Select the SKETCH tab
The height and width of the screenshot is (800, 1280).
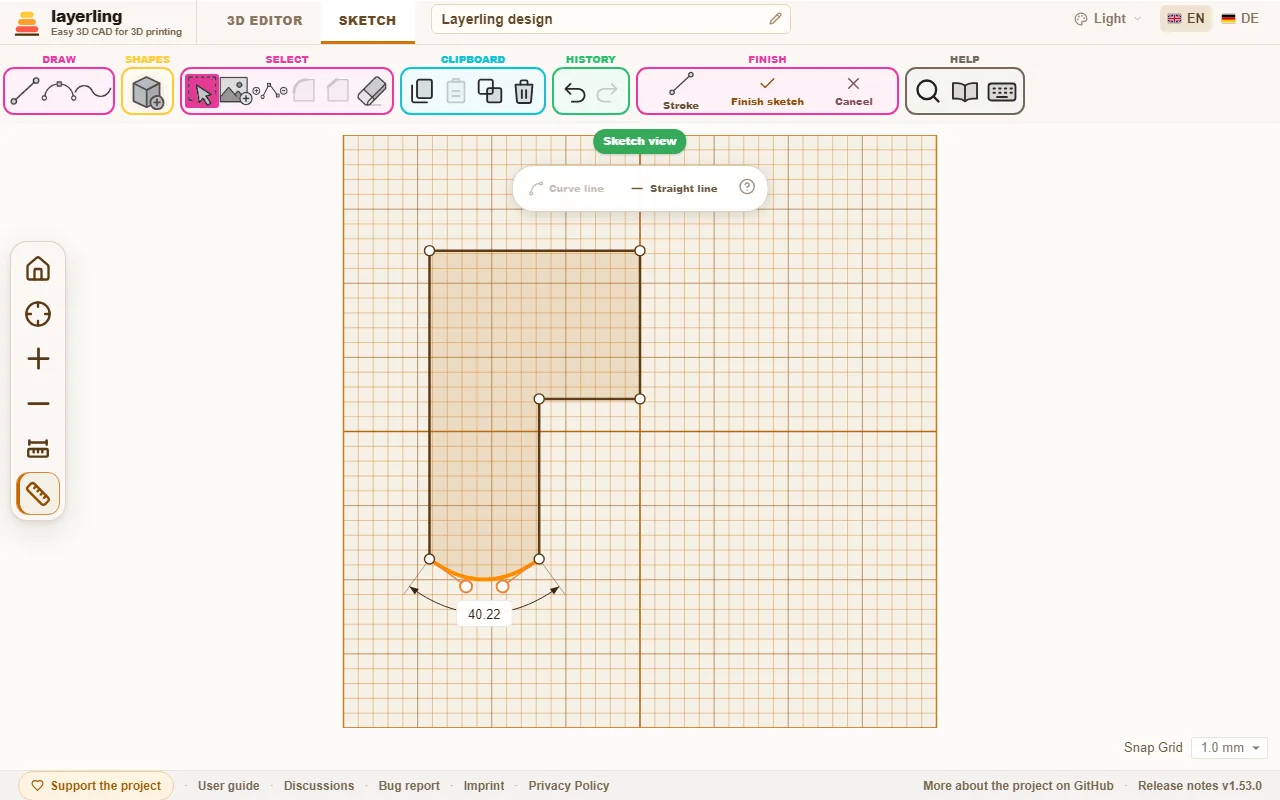[367, 21]
